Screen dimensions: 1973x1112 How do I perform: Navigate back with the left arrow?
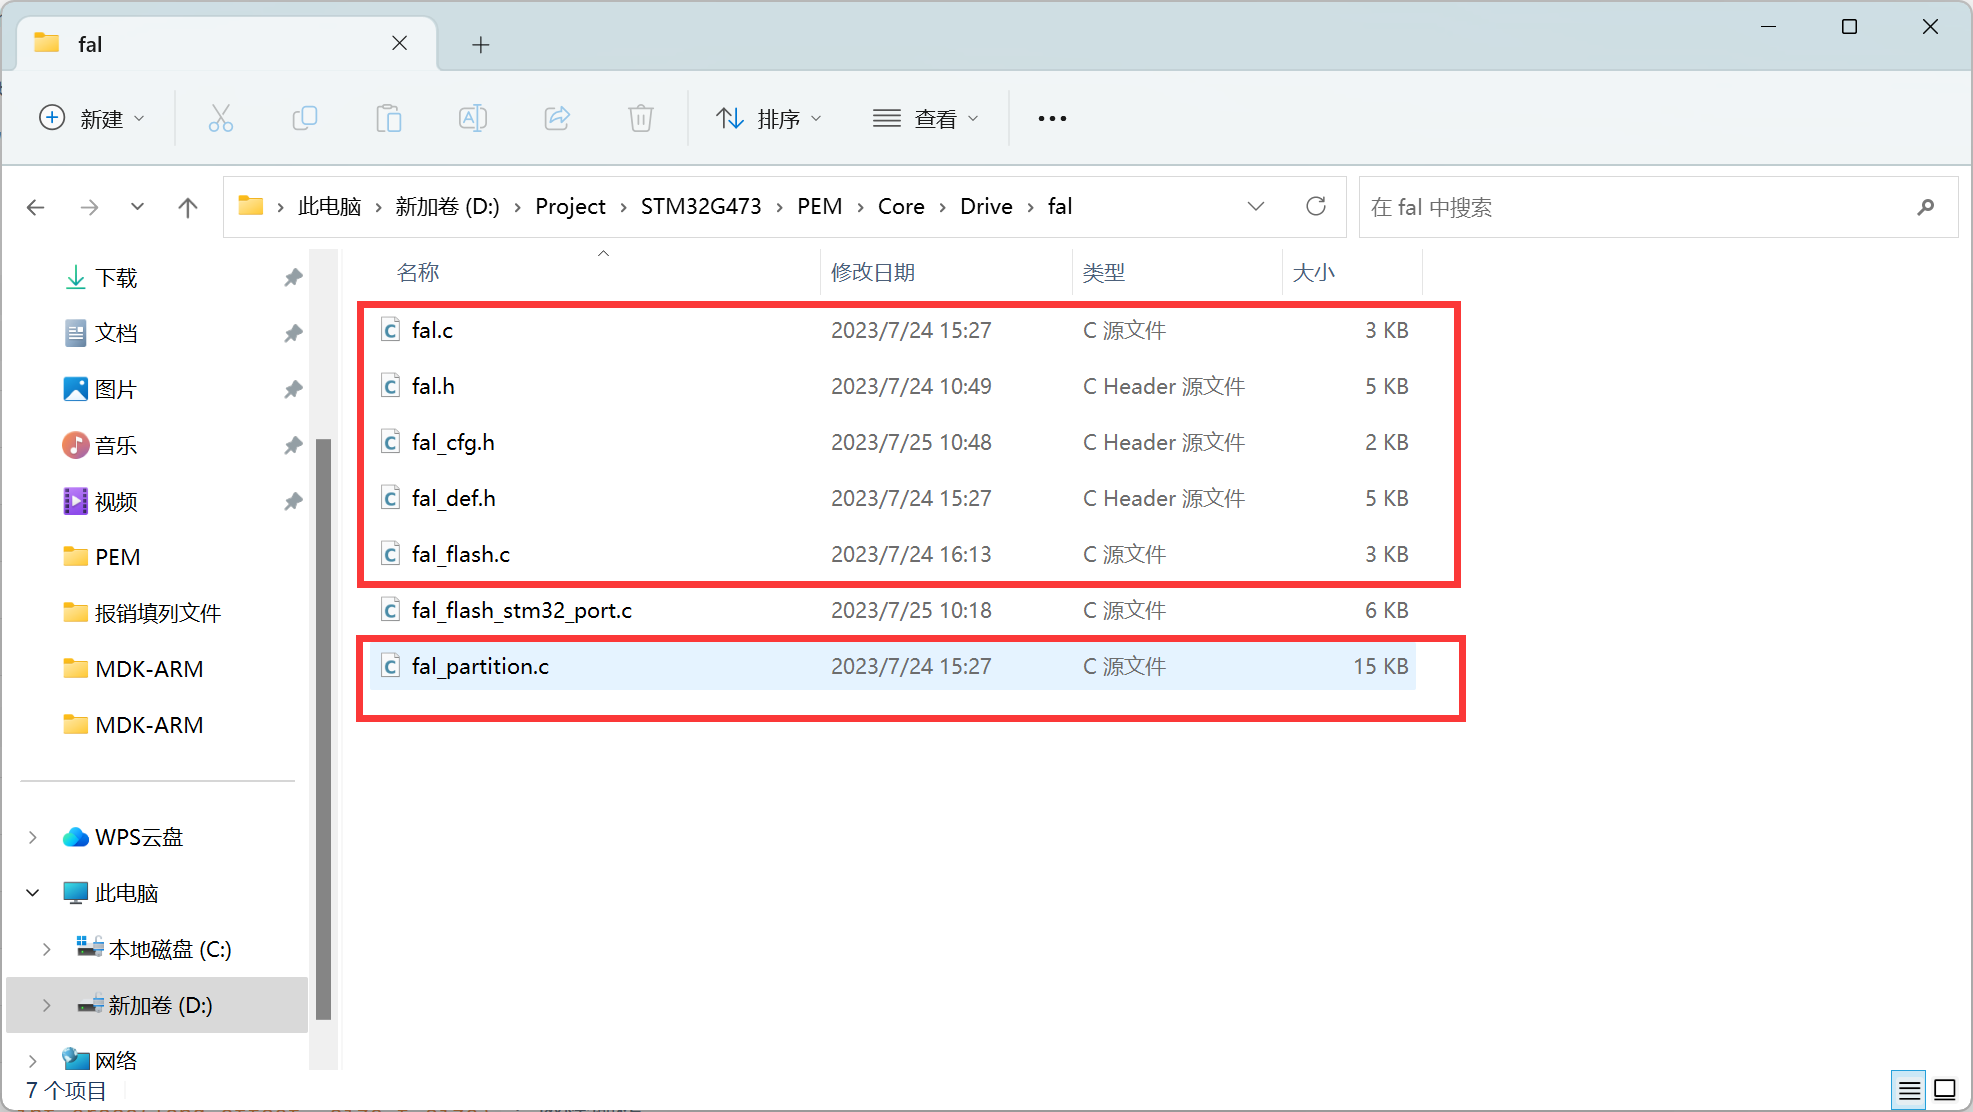coord(36,207)
